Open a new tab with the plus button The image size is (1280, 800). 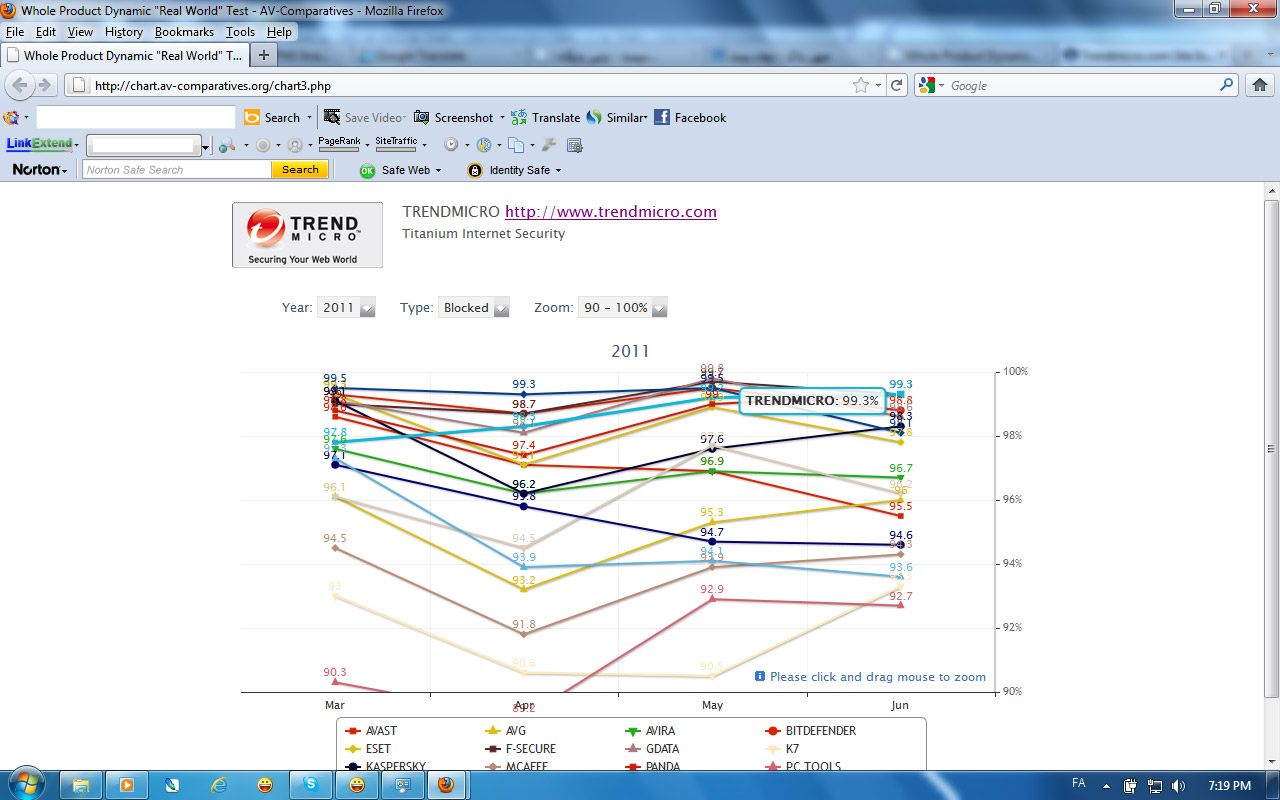pos(264,55)
